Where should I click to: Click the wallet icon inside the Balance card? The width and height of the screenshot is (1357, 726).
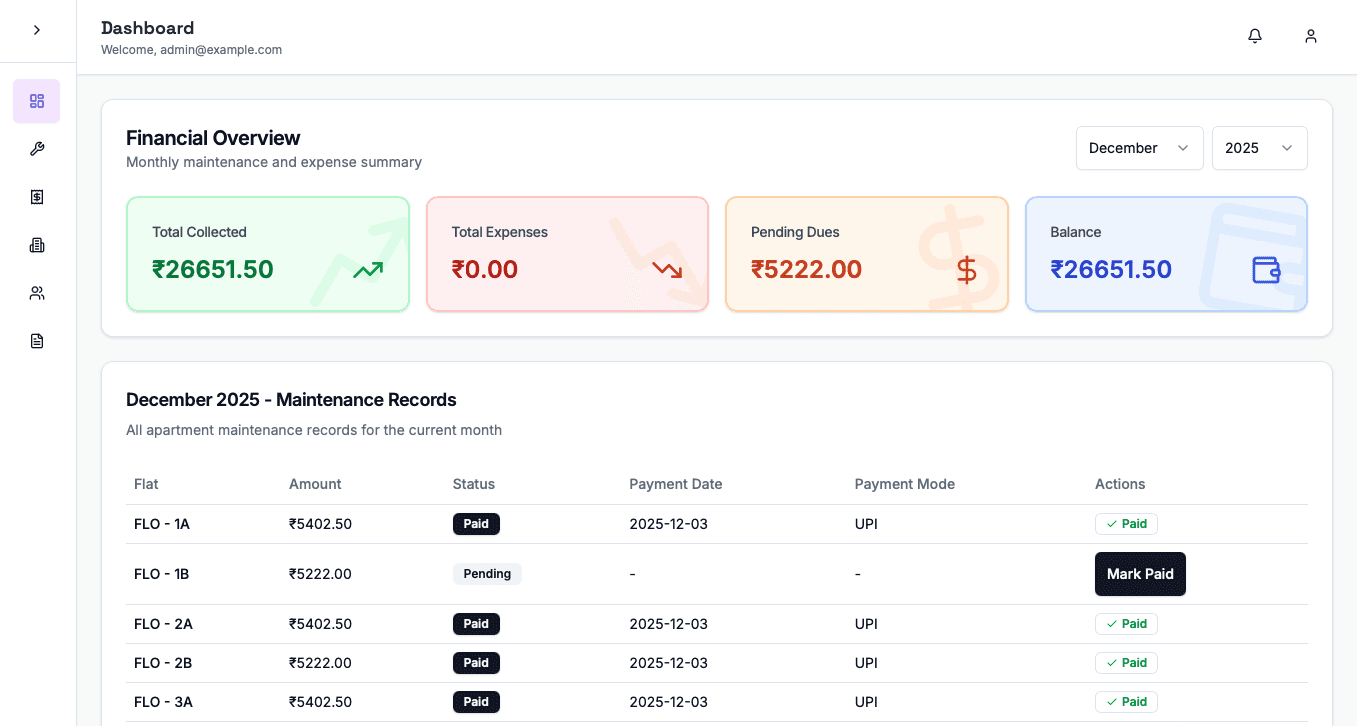pos(1266,269)
